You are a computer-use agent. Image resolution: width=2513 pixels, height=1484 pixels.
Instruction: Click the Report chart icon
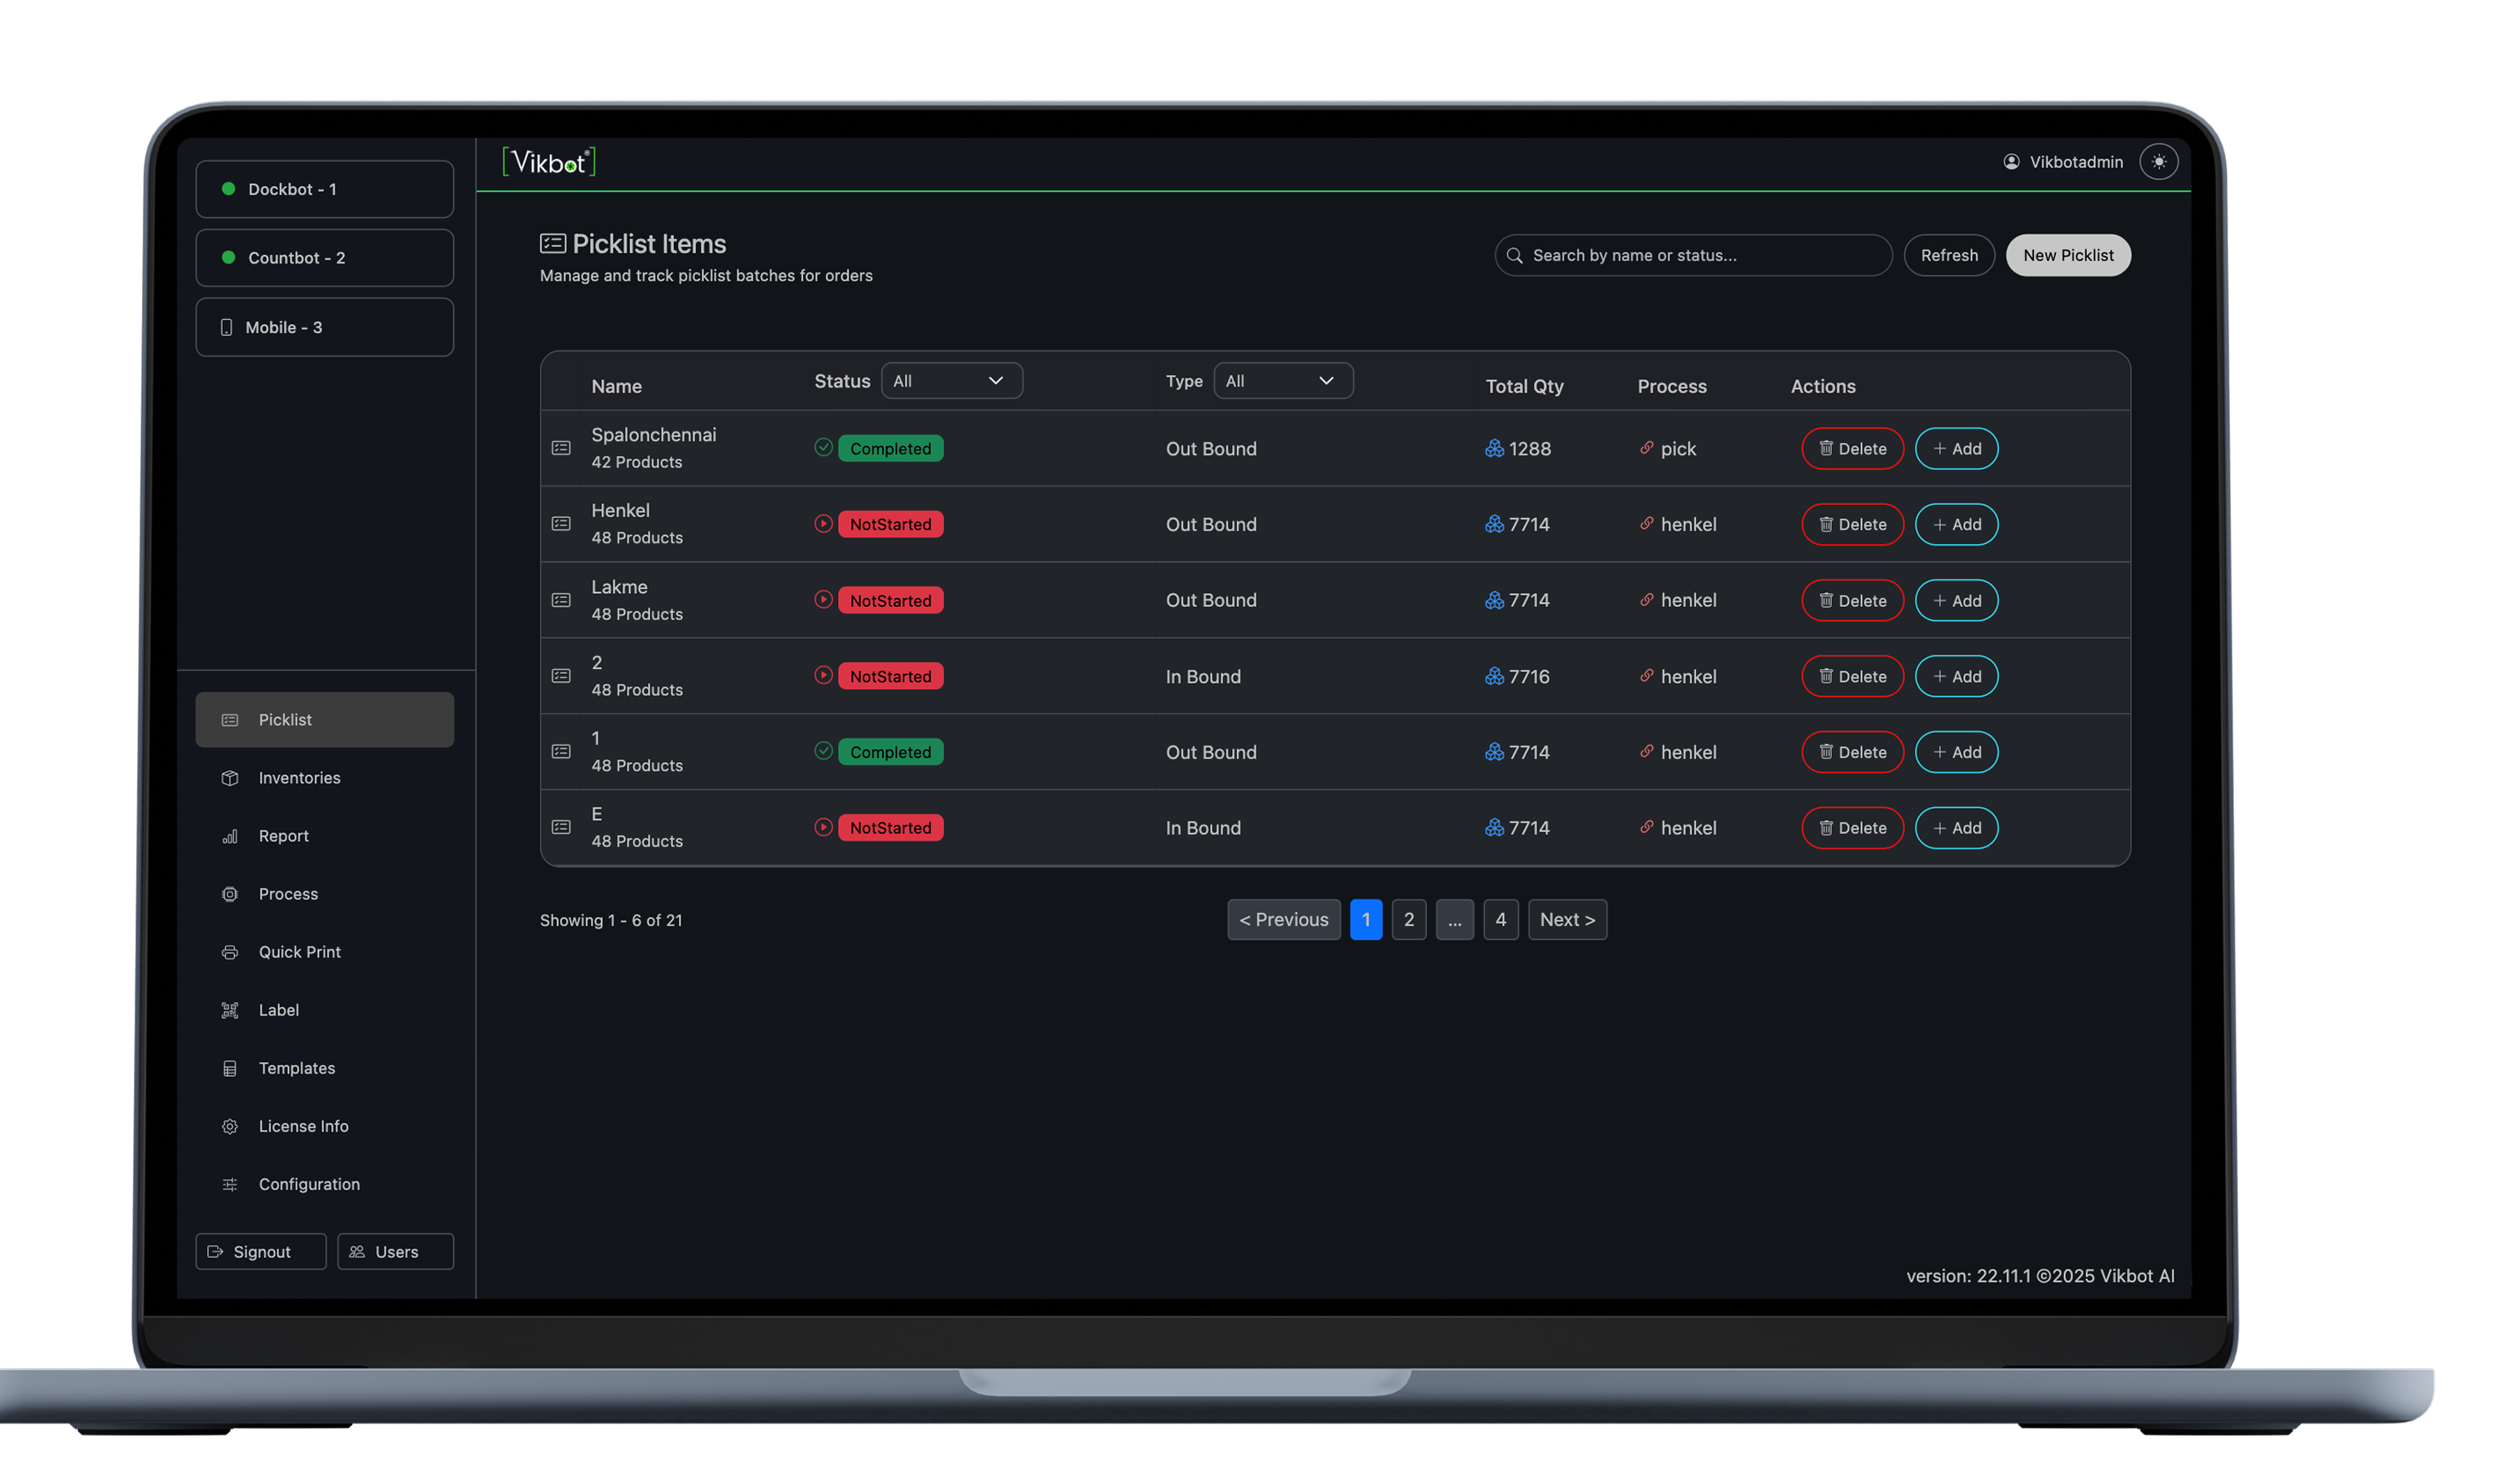[230, 835]
